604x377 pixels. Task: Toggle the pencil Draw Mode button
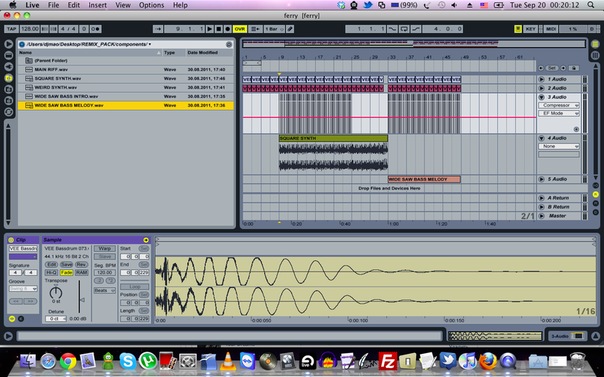(x=290, y=29)
